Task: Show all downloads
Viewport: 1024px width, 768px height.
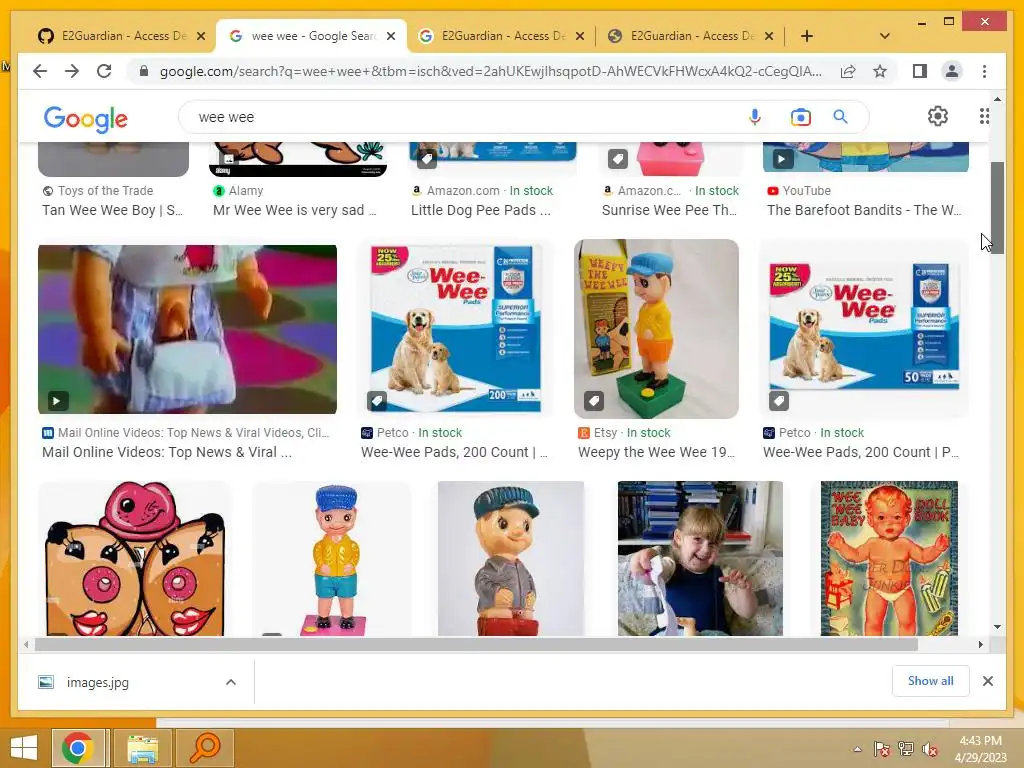Action: coord(931,681)
